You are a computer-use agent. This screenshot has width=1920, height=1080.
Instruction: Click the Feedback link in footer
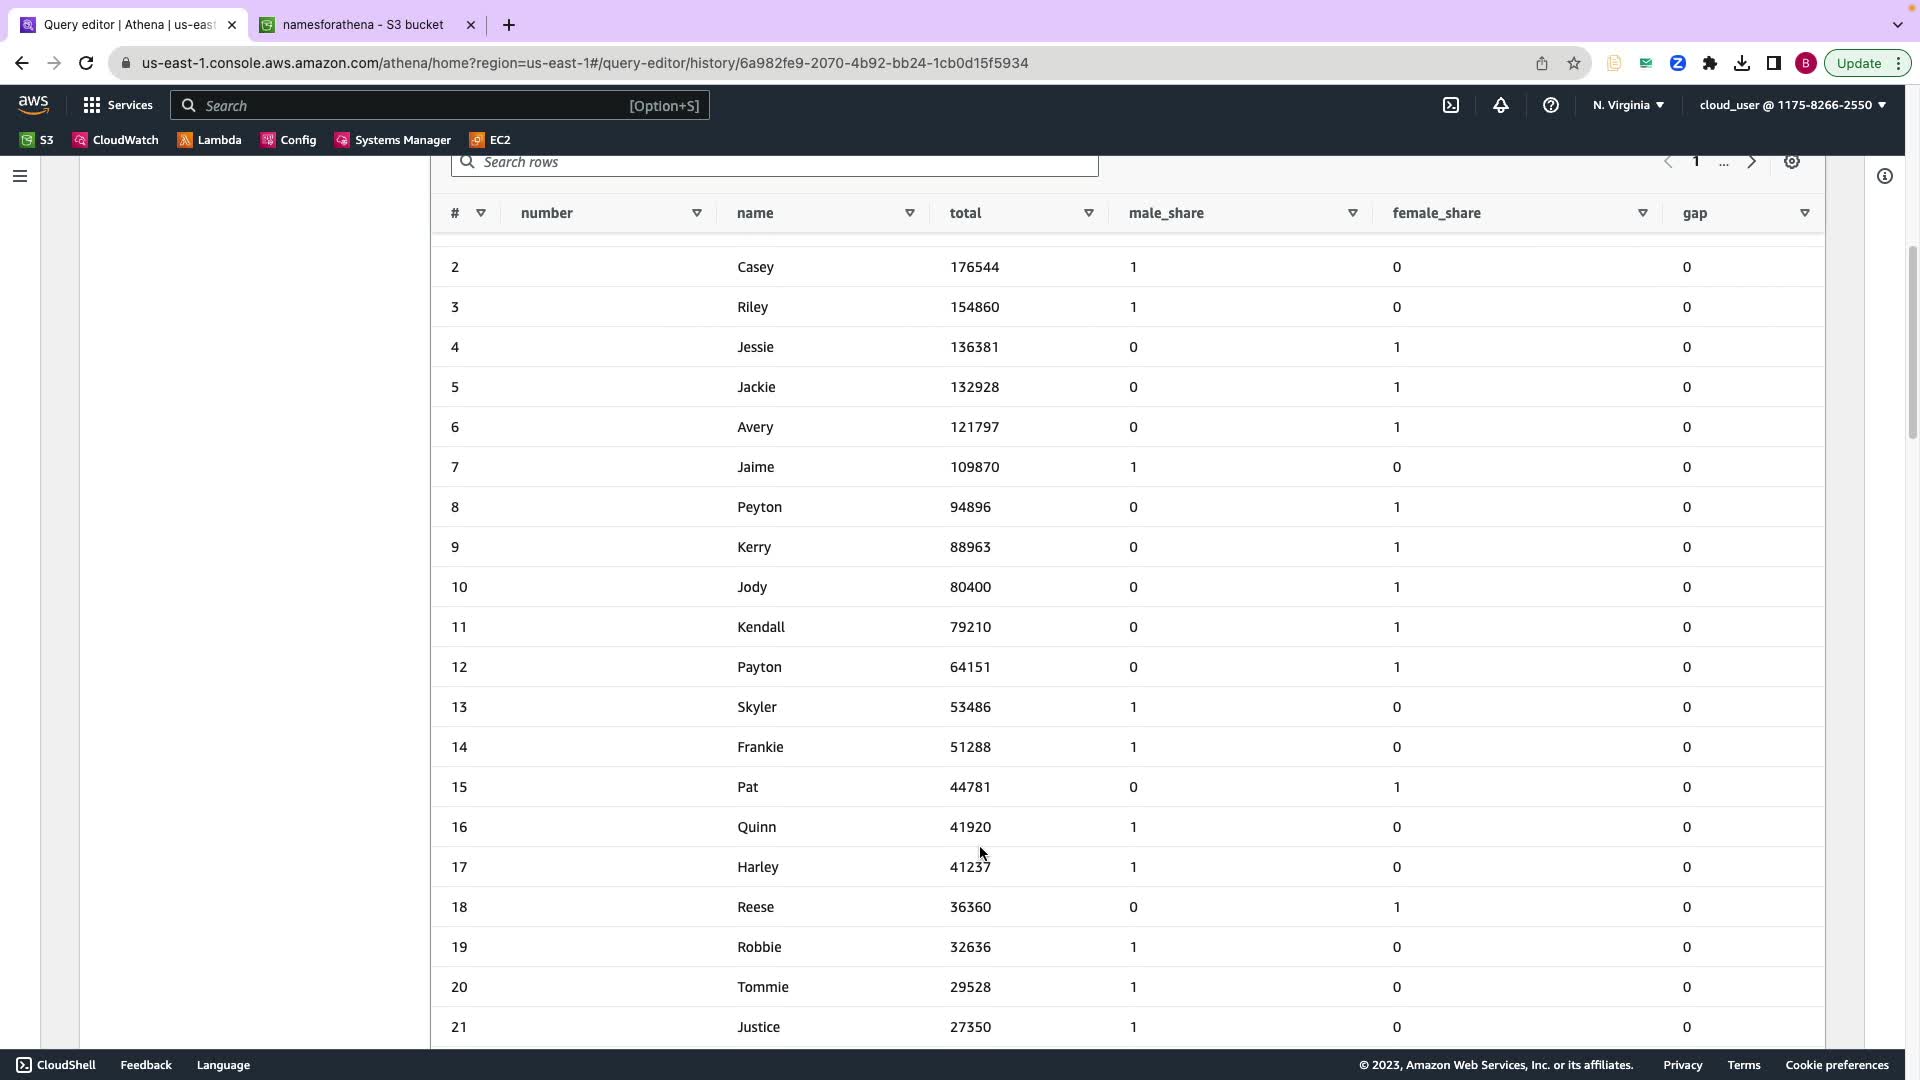(x=146, y=1065)
